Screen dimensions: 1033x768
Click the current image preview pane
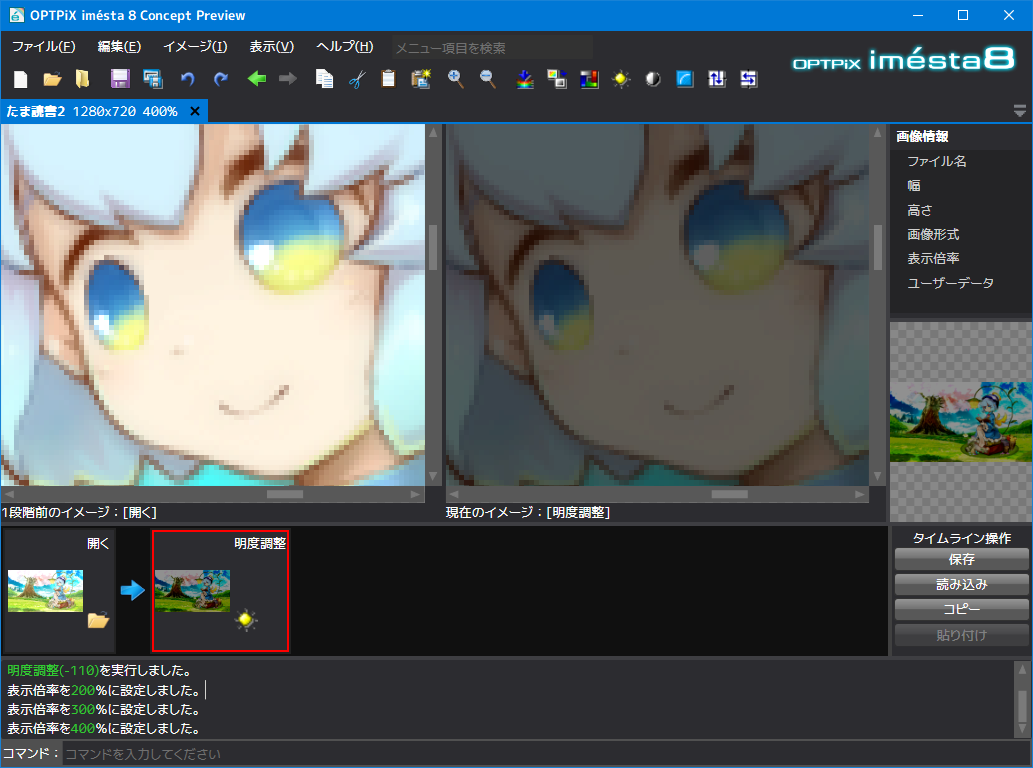[657, 305]
